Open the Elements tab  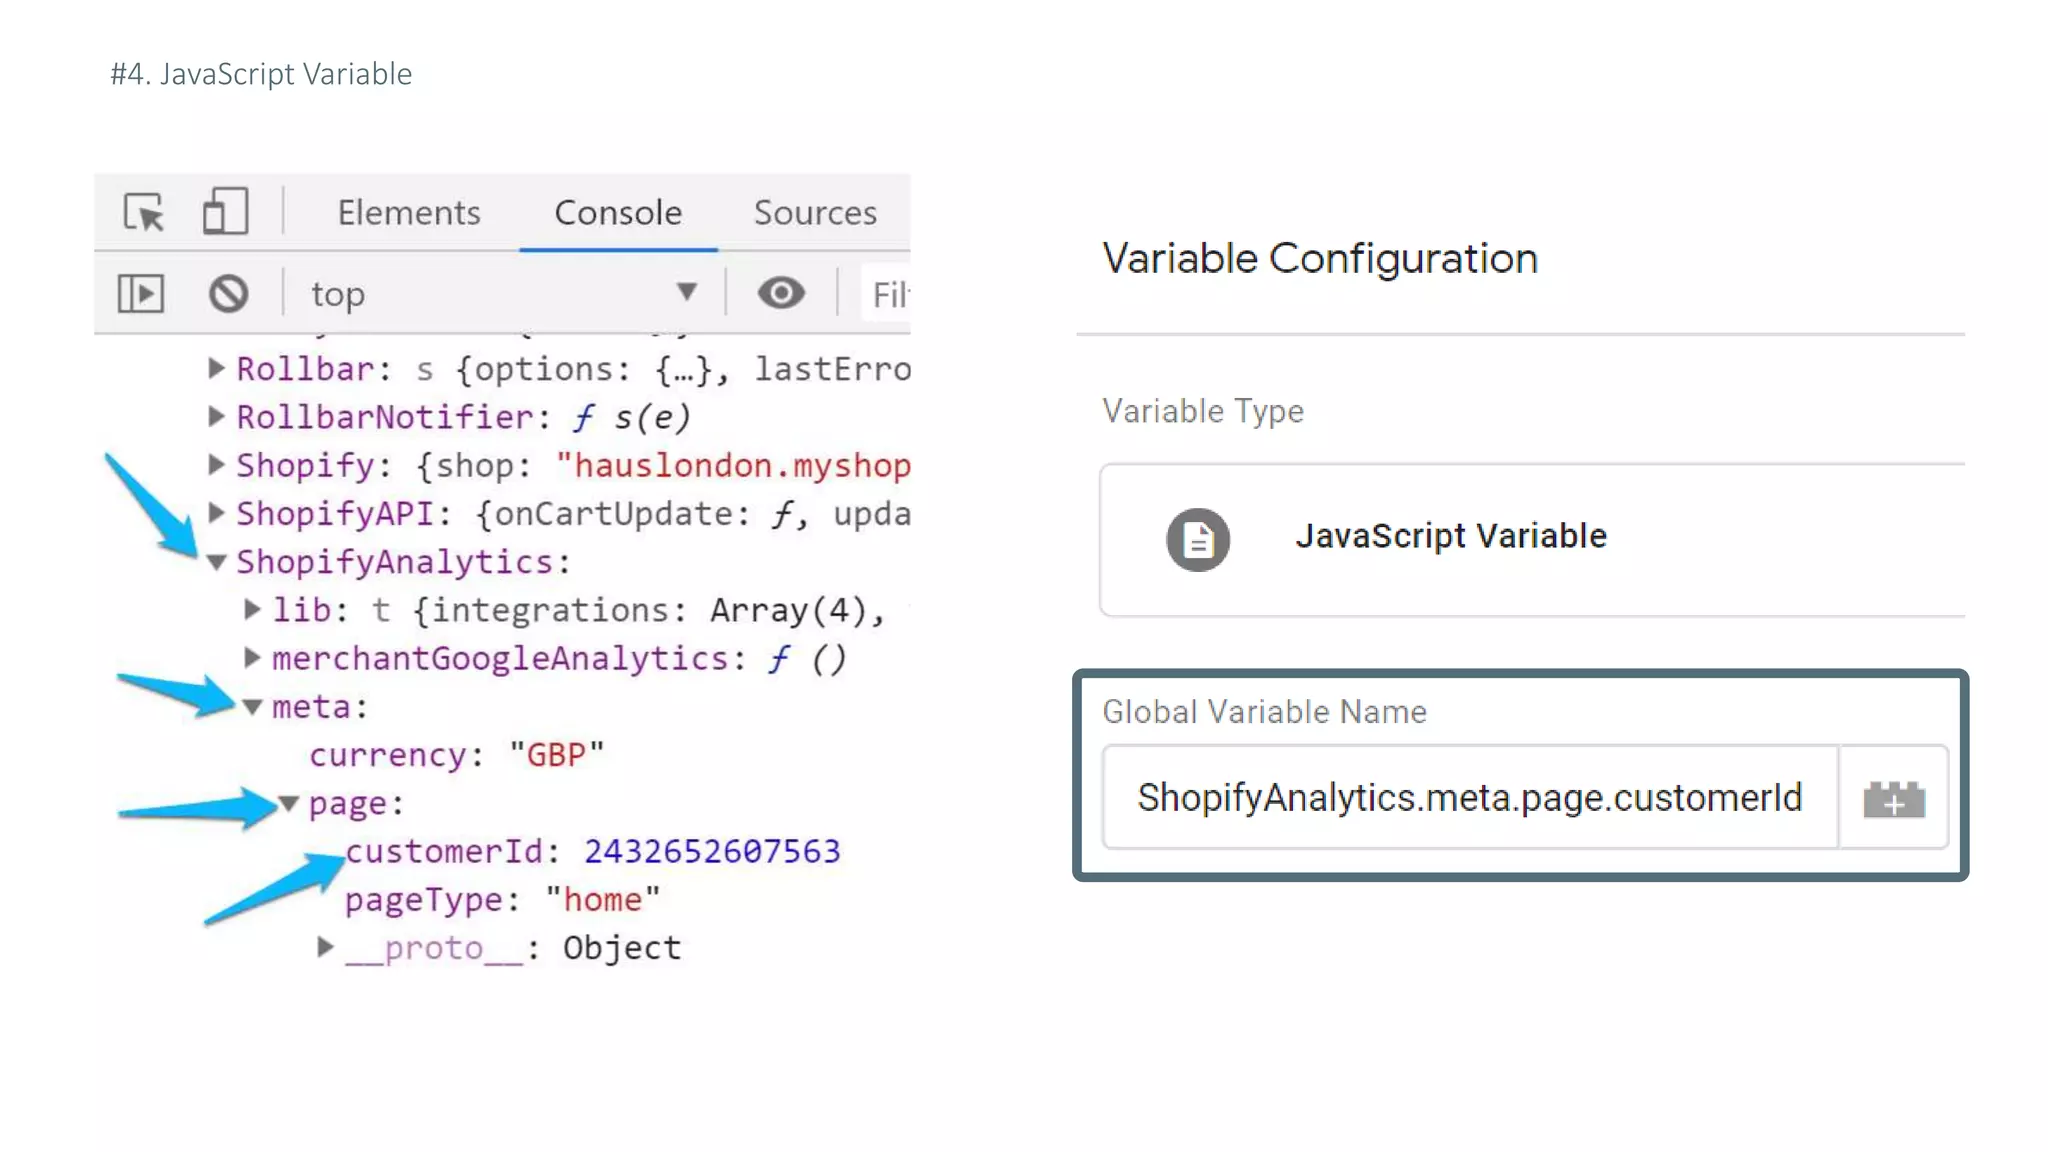pos(409,212)
